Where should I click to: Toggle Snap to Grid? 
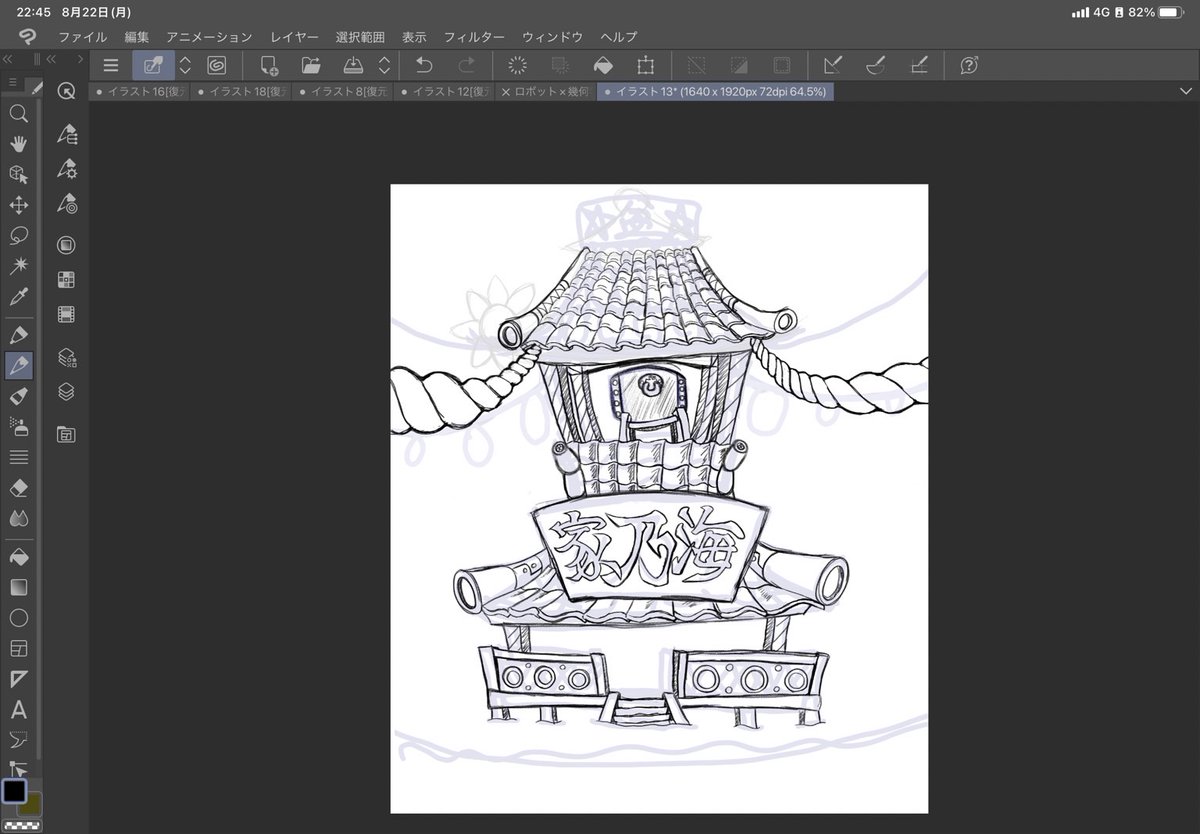pyautogui.click(x=918, y=65)
